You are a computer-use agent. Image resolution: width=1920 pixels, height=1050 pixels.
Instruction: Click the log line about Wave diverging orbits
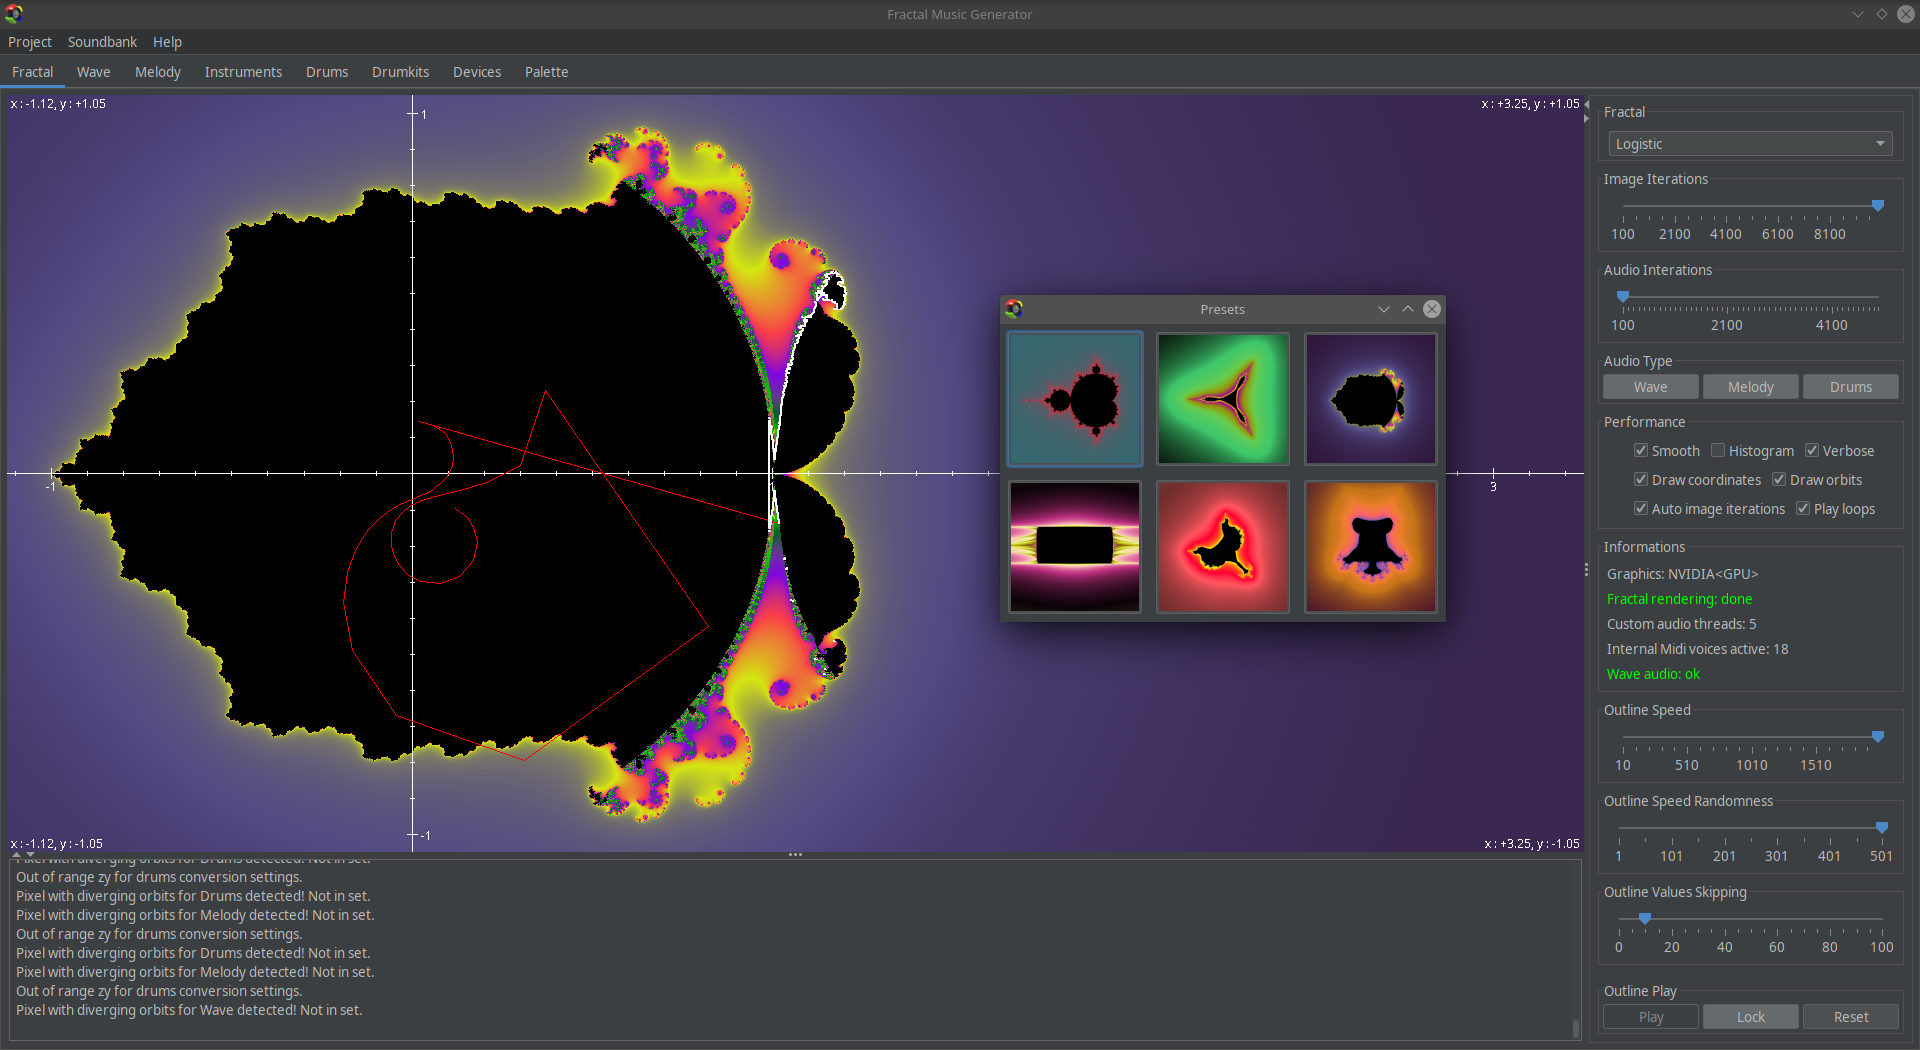(x=189, y=1010)
